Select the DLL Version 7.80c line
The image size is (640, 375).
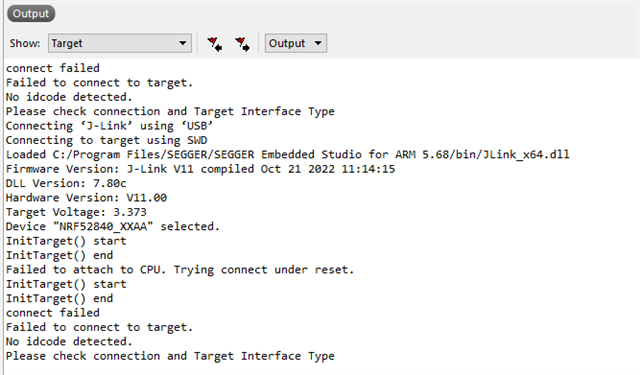[66, 183]
